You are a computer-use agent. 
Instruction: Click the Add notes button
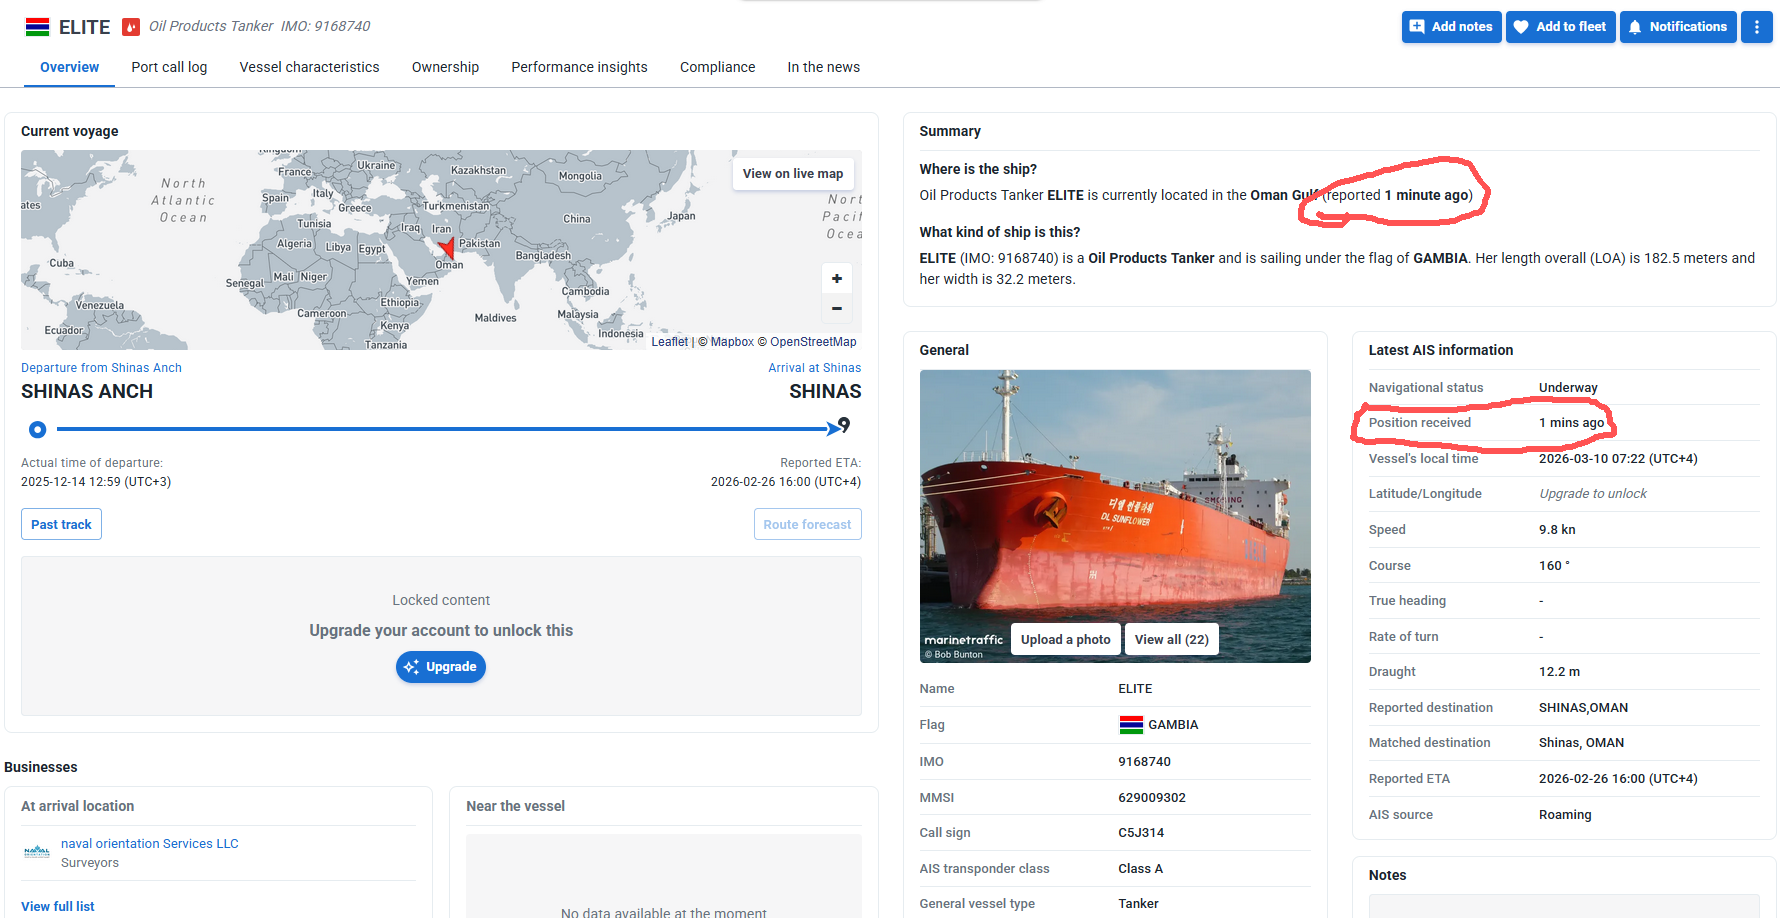[1451, 27]
